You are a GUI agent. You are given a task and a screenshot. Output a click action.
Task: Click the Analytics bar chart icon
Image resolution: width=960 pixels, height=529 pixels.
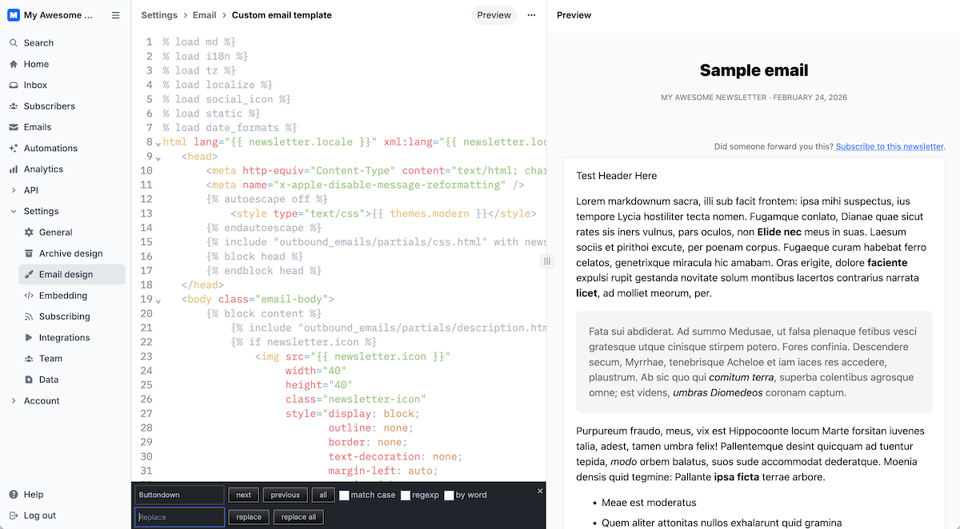coord(14,169)
